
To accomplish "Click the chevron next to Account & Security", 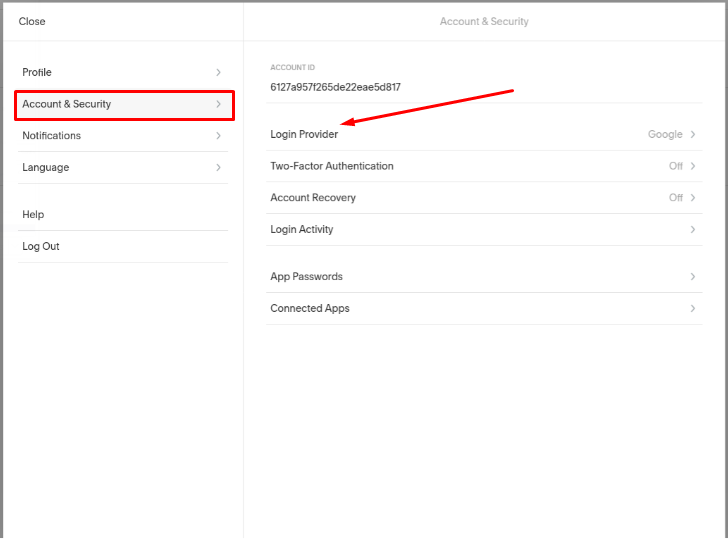I will point(218,104).
